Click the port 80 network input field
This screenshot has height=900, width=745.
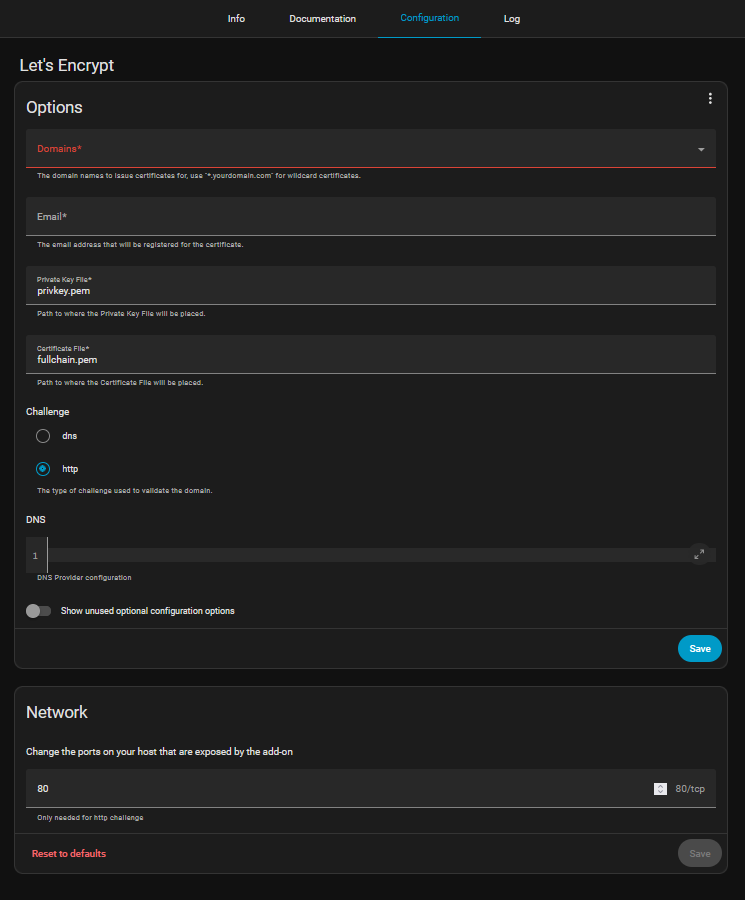340,789
